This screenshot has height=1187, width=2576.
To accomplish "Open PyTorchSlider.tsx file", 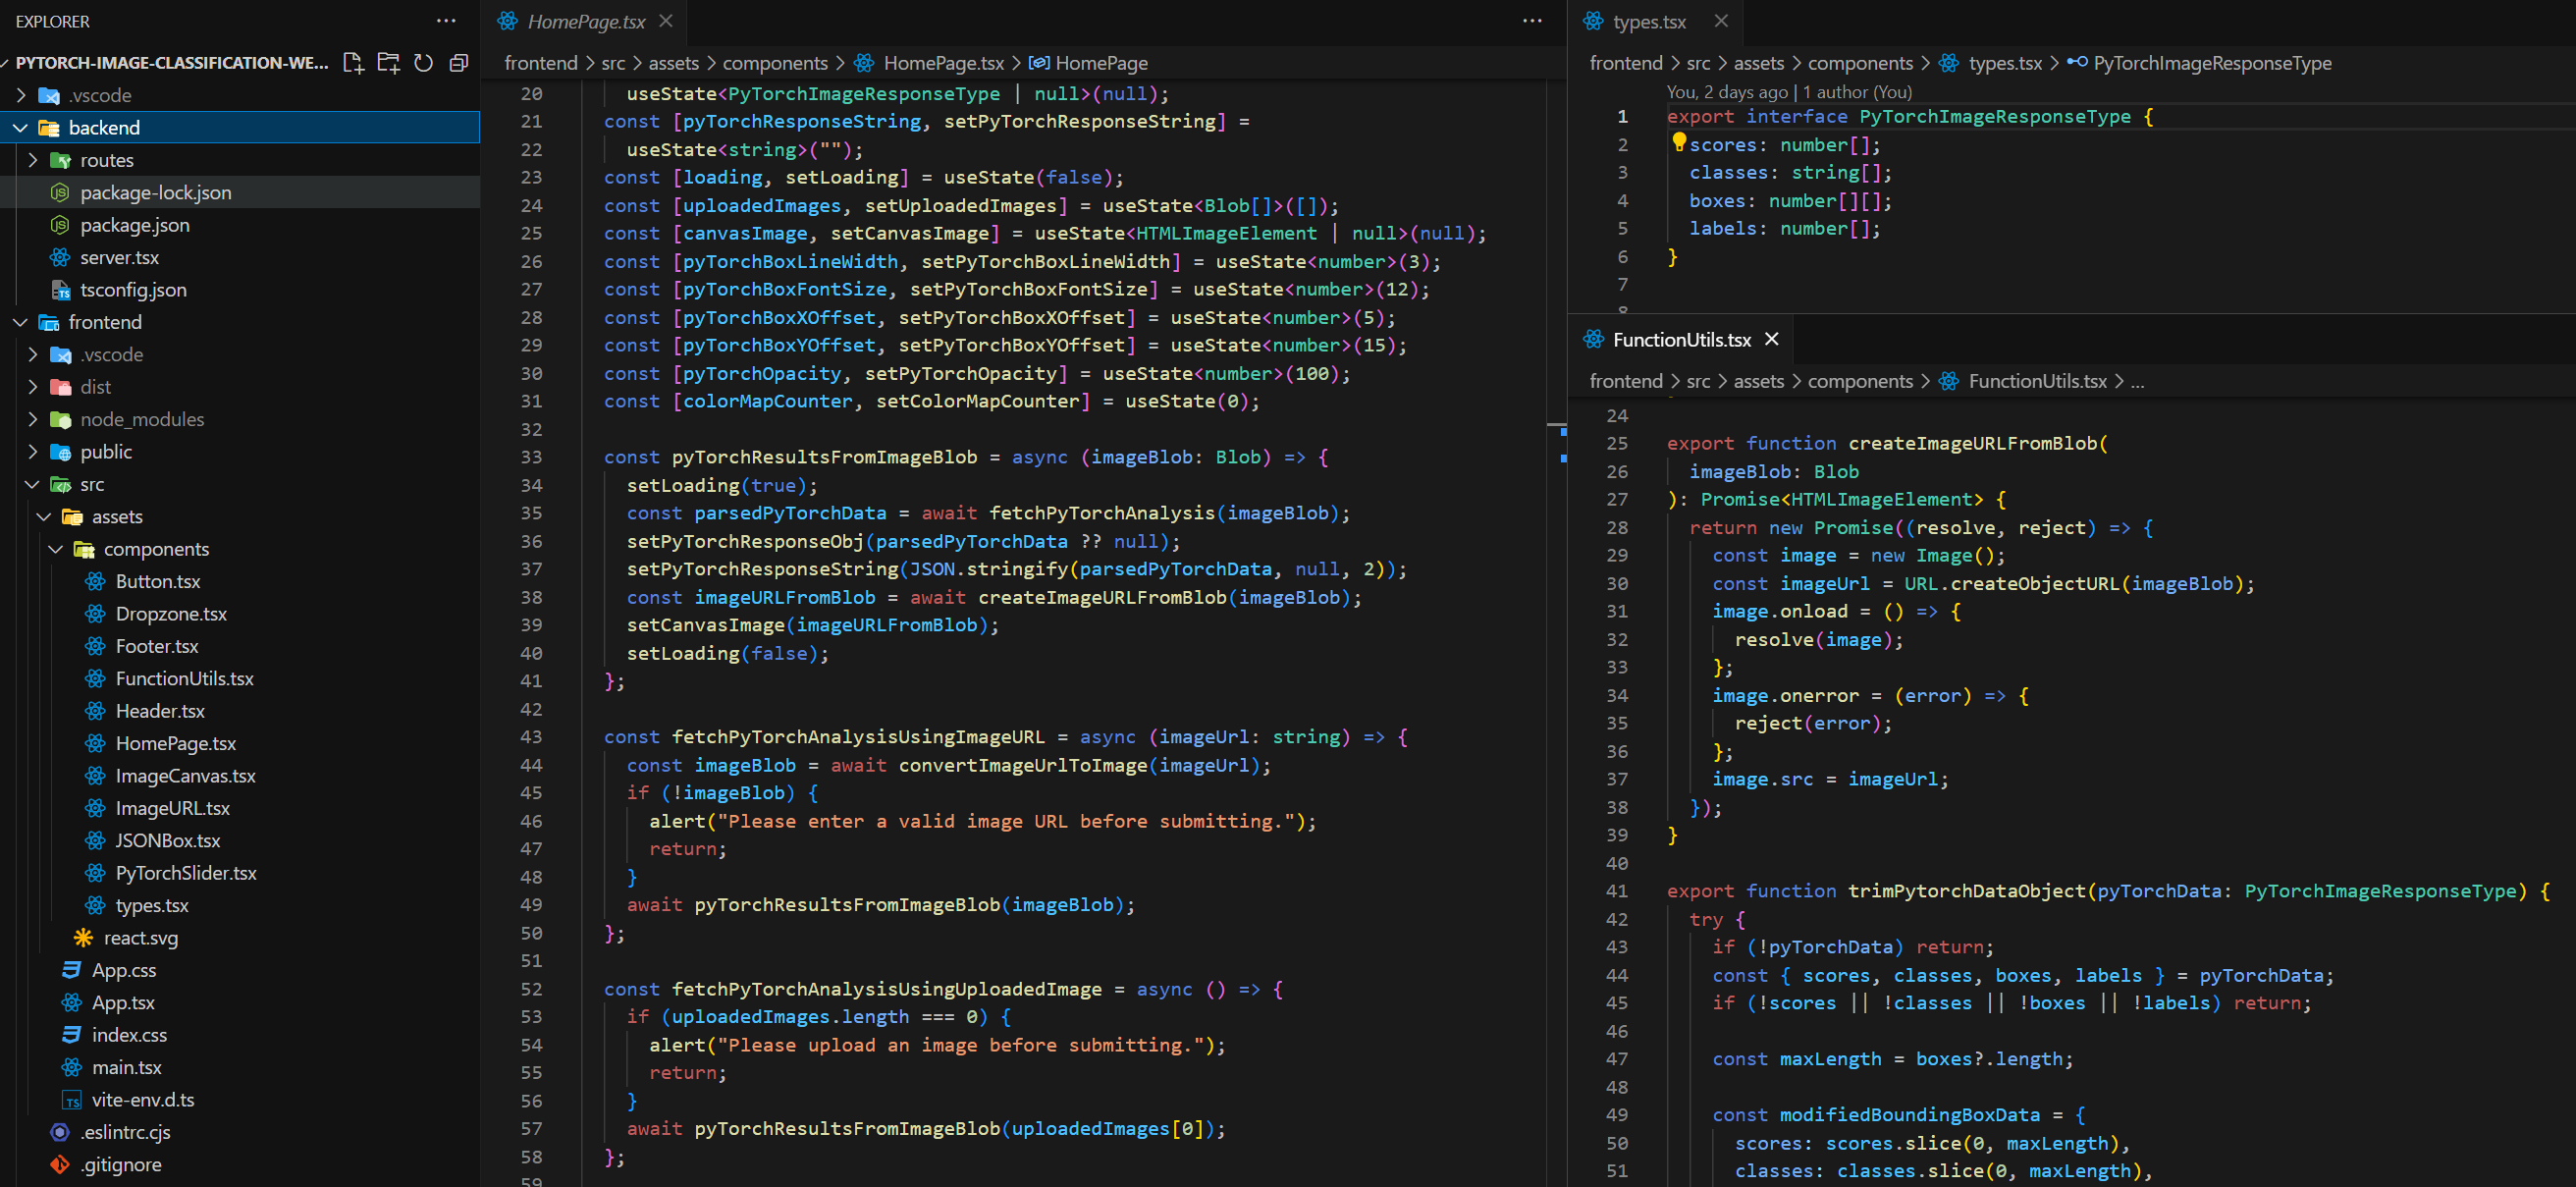I will pyautogui.click(x=240, y=873).
